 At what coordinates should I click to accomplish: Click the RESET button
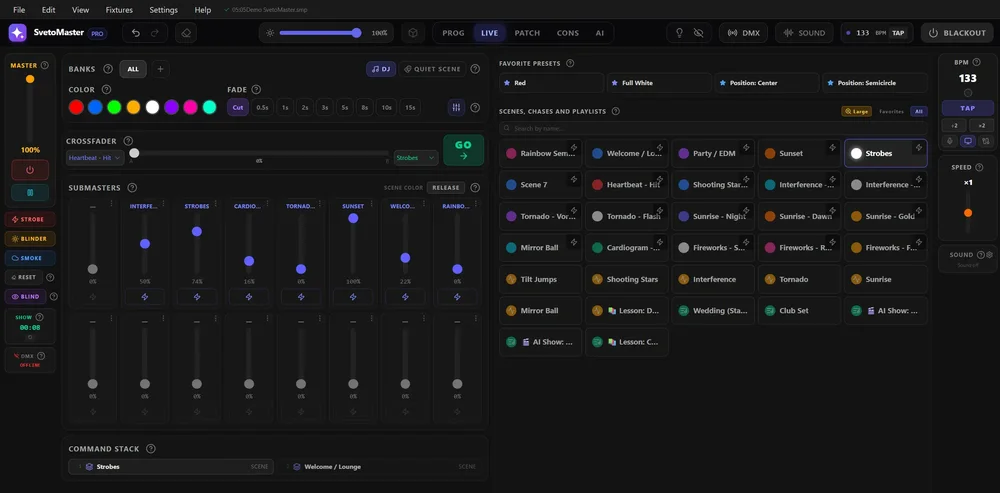[24, 277]
